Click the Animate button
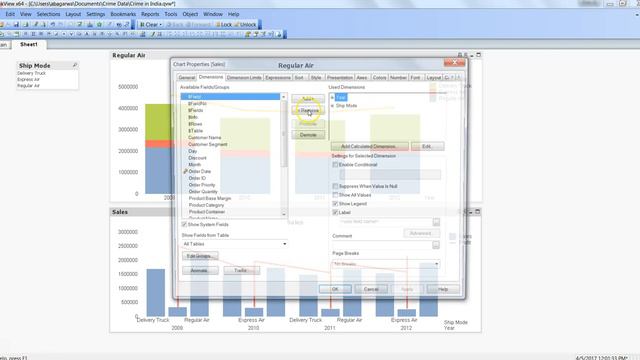The height and width of the screenshot is (360, 640). click(200, 271)
